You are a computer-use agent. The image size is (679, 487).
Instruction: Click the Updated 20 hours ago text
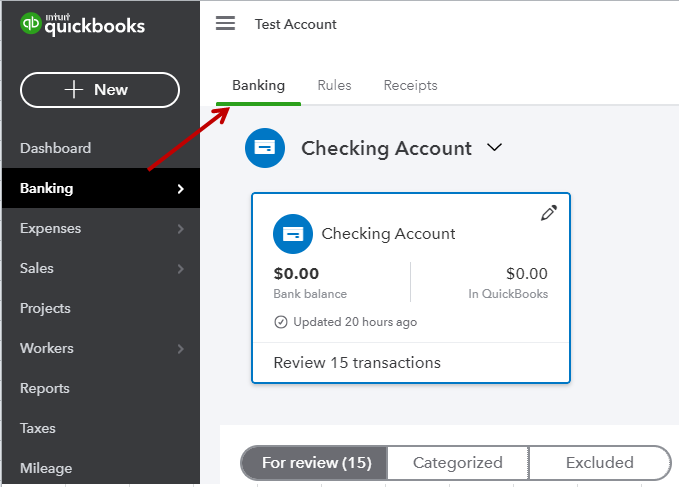(x=355, y=322)
